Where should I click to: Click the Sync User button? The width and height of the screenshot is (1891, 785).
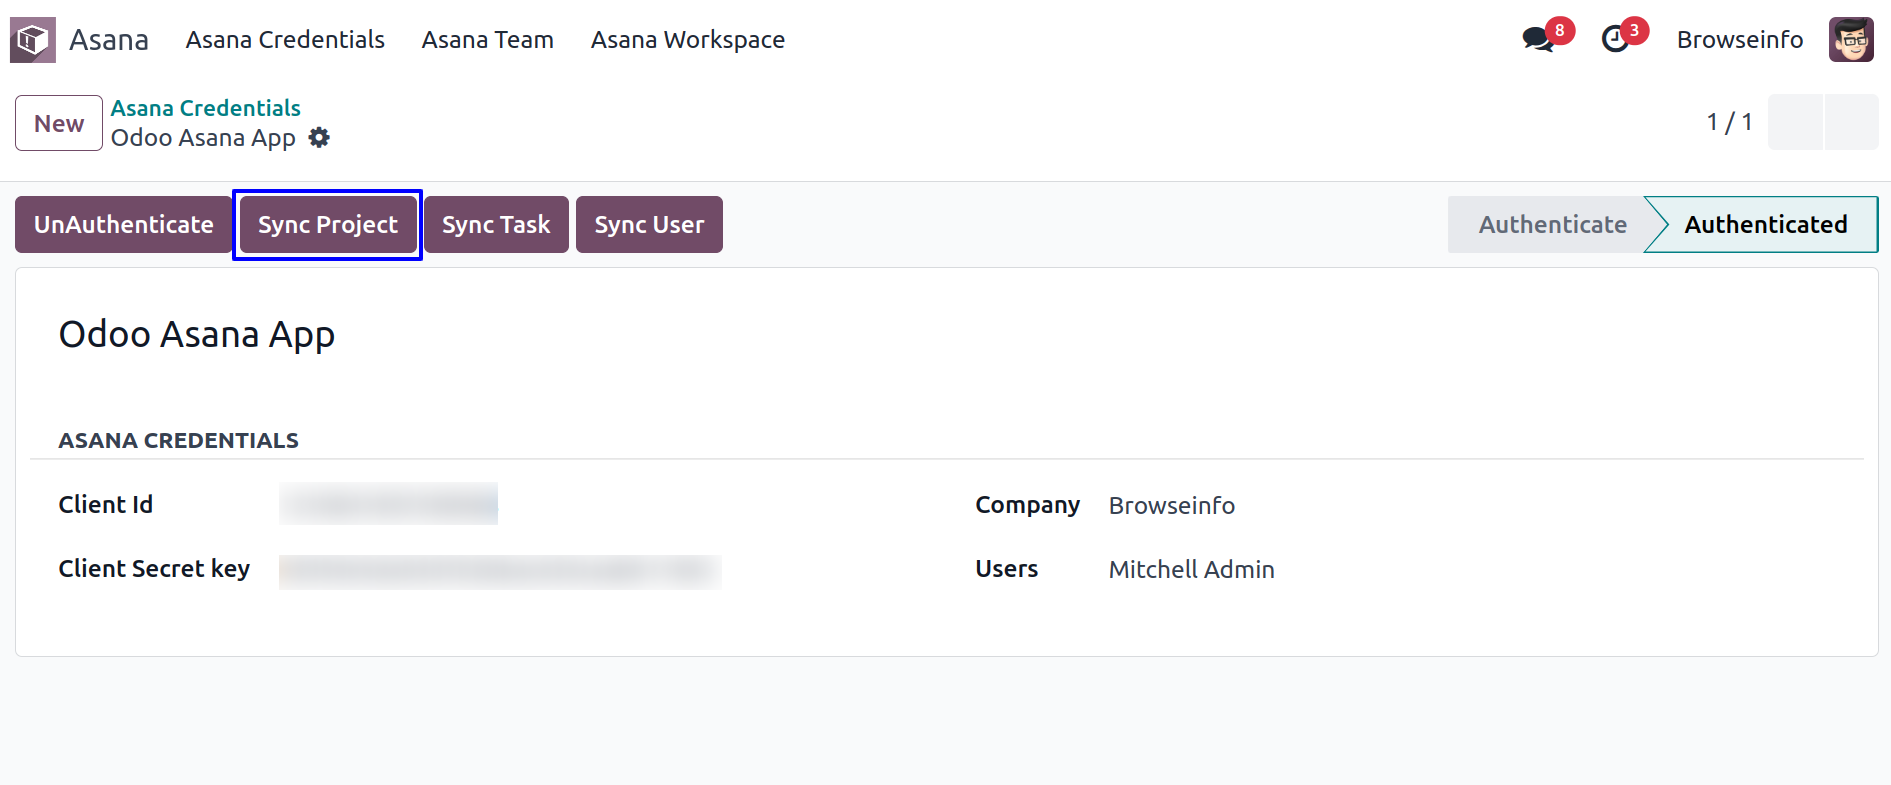[x=649, y=225]
